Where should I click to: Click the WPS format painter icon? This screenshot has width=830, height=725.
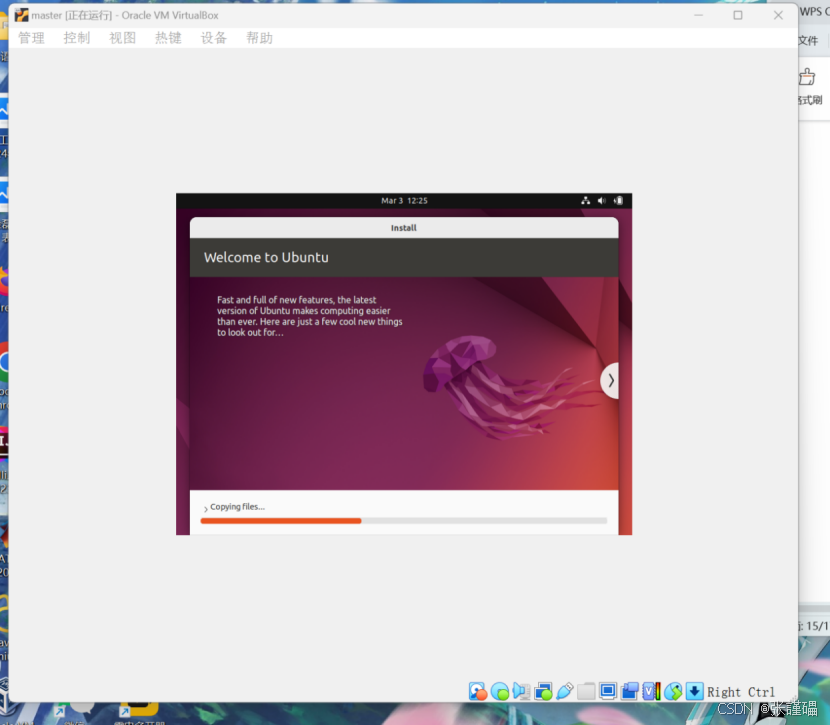click(x=807, y=77)
